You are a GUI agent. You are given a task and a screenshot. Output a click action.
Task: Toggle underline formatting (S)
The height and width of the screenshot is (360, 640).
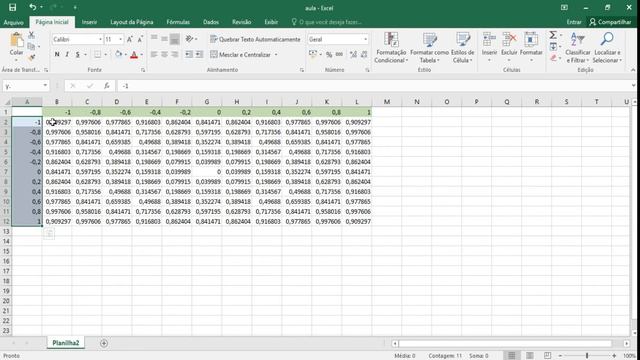pos(77,54)
